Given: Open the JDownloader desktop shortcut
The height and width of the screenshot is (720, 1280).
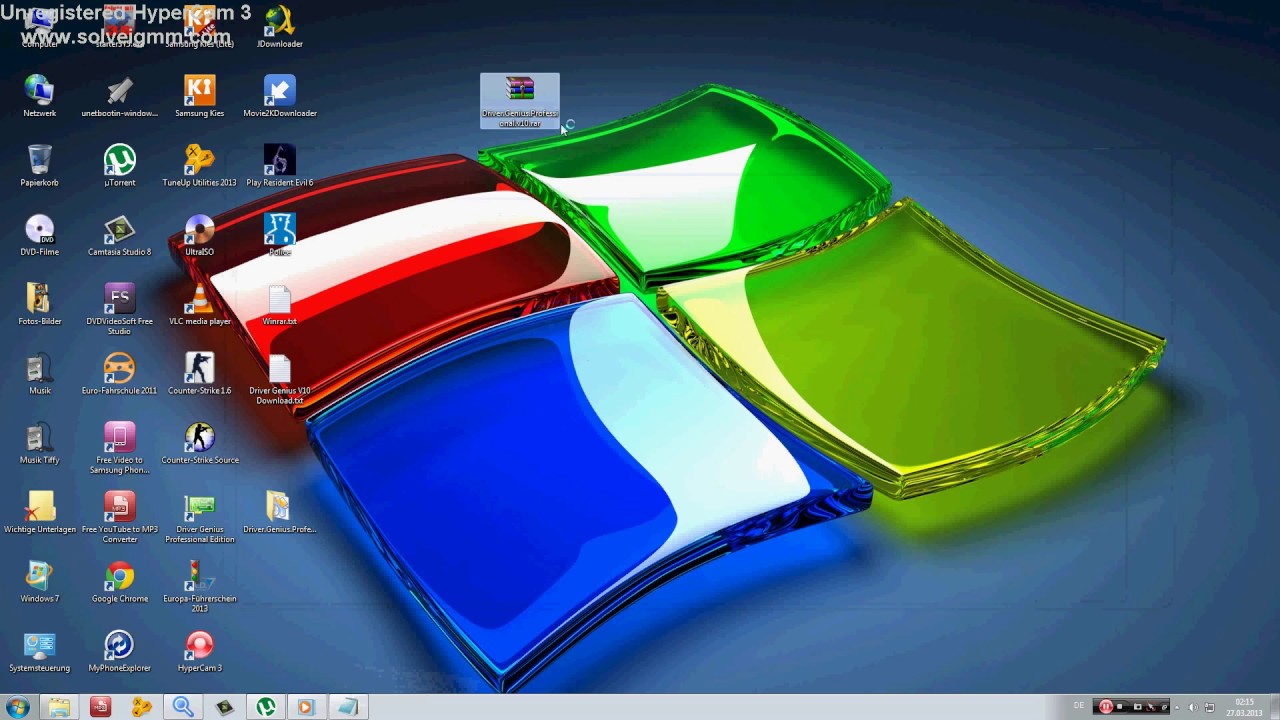Looking at the screenshot, I should pos(280,28).
